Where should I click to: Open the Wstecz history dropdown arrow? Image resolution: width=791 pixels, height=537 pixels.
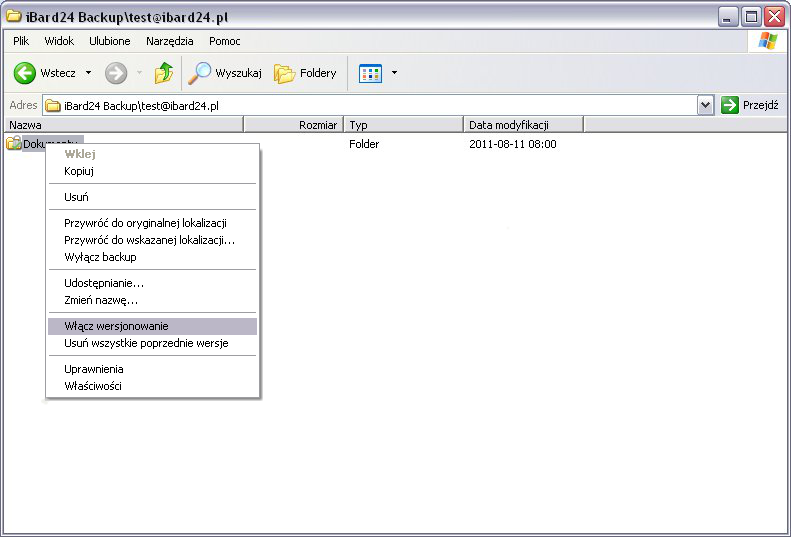[88, 73]
